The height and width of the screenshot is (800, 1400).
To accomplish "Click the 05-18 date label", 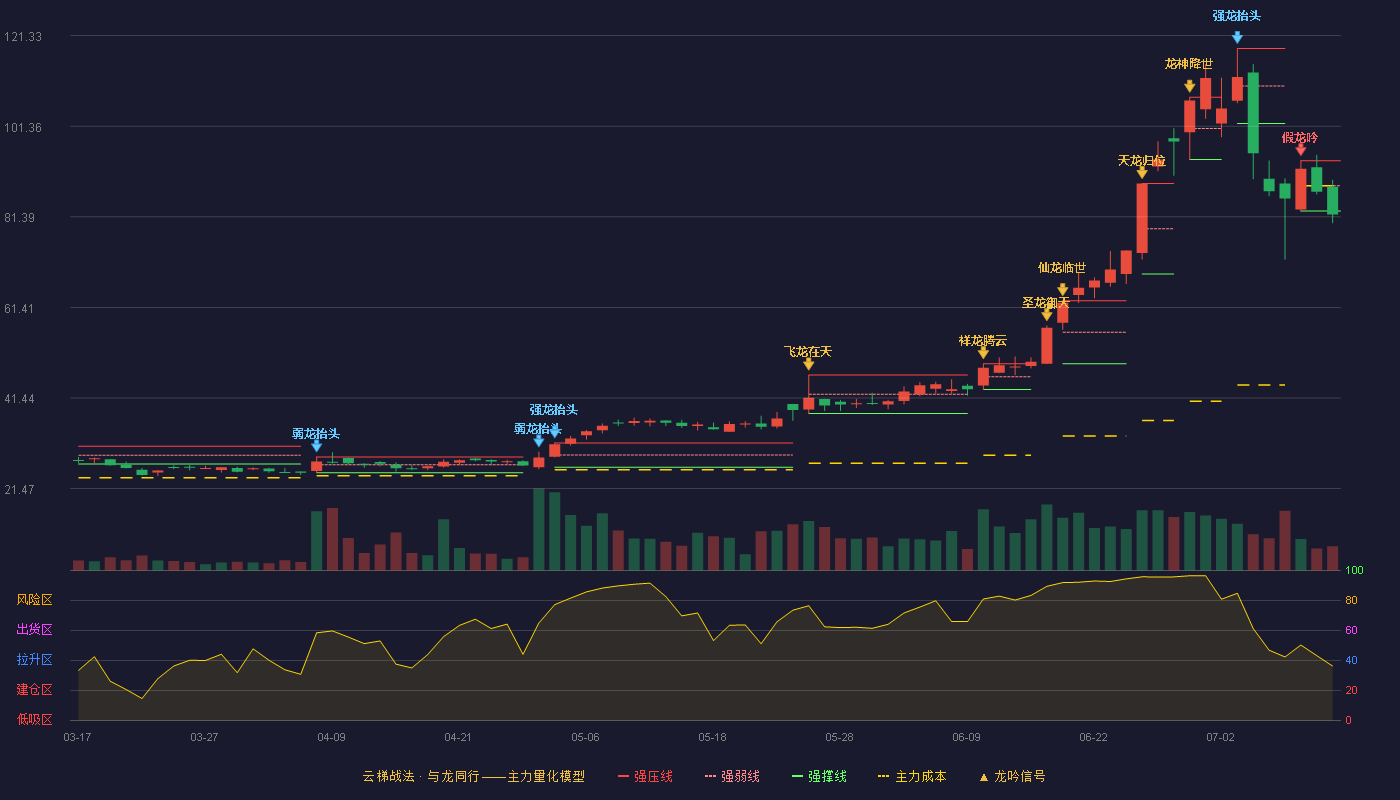I will pos(712,737).
